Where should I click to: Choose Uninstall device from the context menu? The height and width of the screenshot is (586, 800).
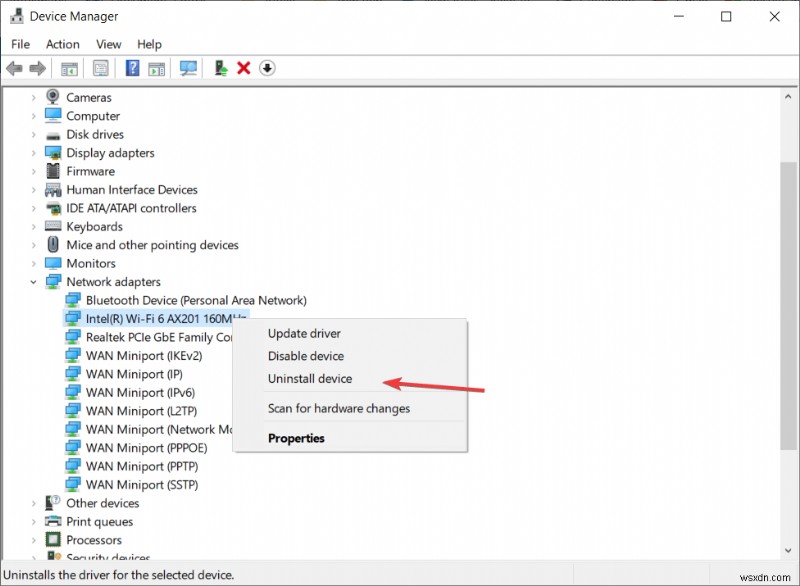point(310,378)
